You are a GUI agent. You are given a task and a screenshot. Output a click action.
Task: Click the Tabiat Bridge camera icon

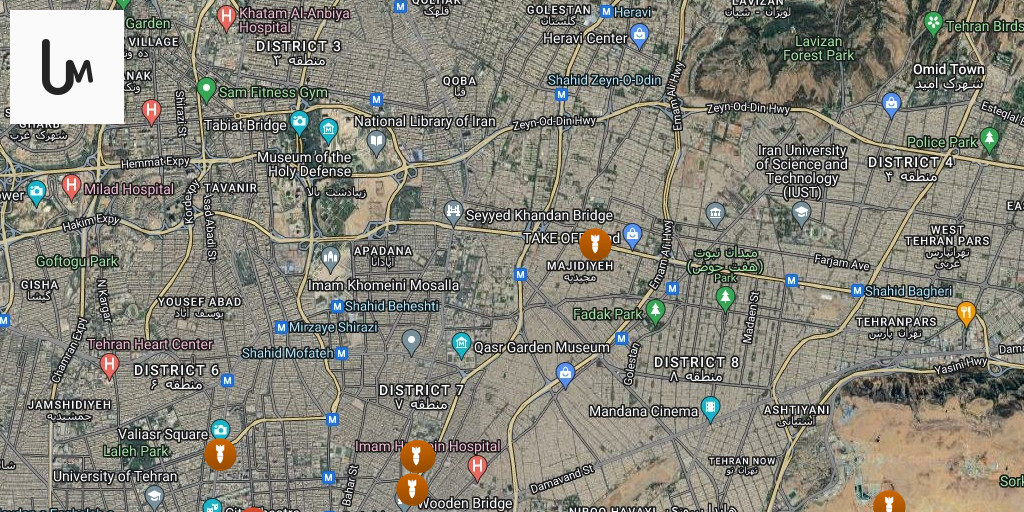coord(299,121)
